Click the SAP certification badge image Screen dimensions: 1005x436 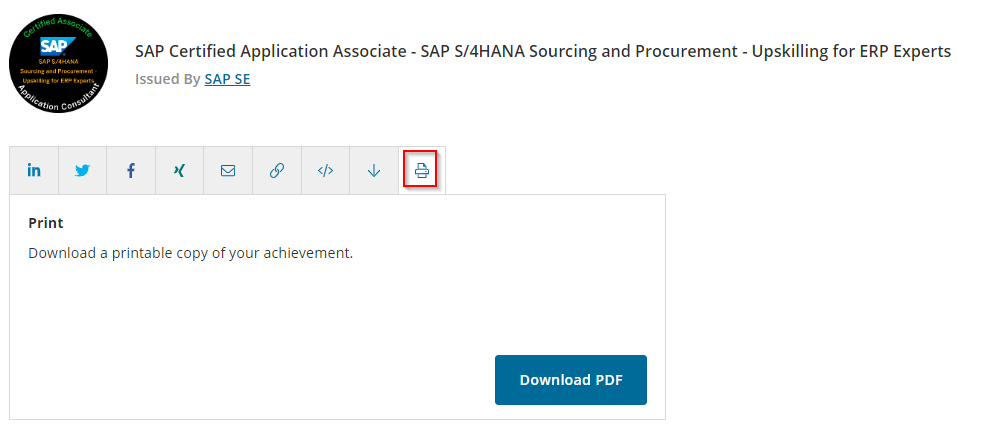pyautogui.click(x=58, y=63)
